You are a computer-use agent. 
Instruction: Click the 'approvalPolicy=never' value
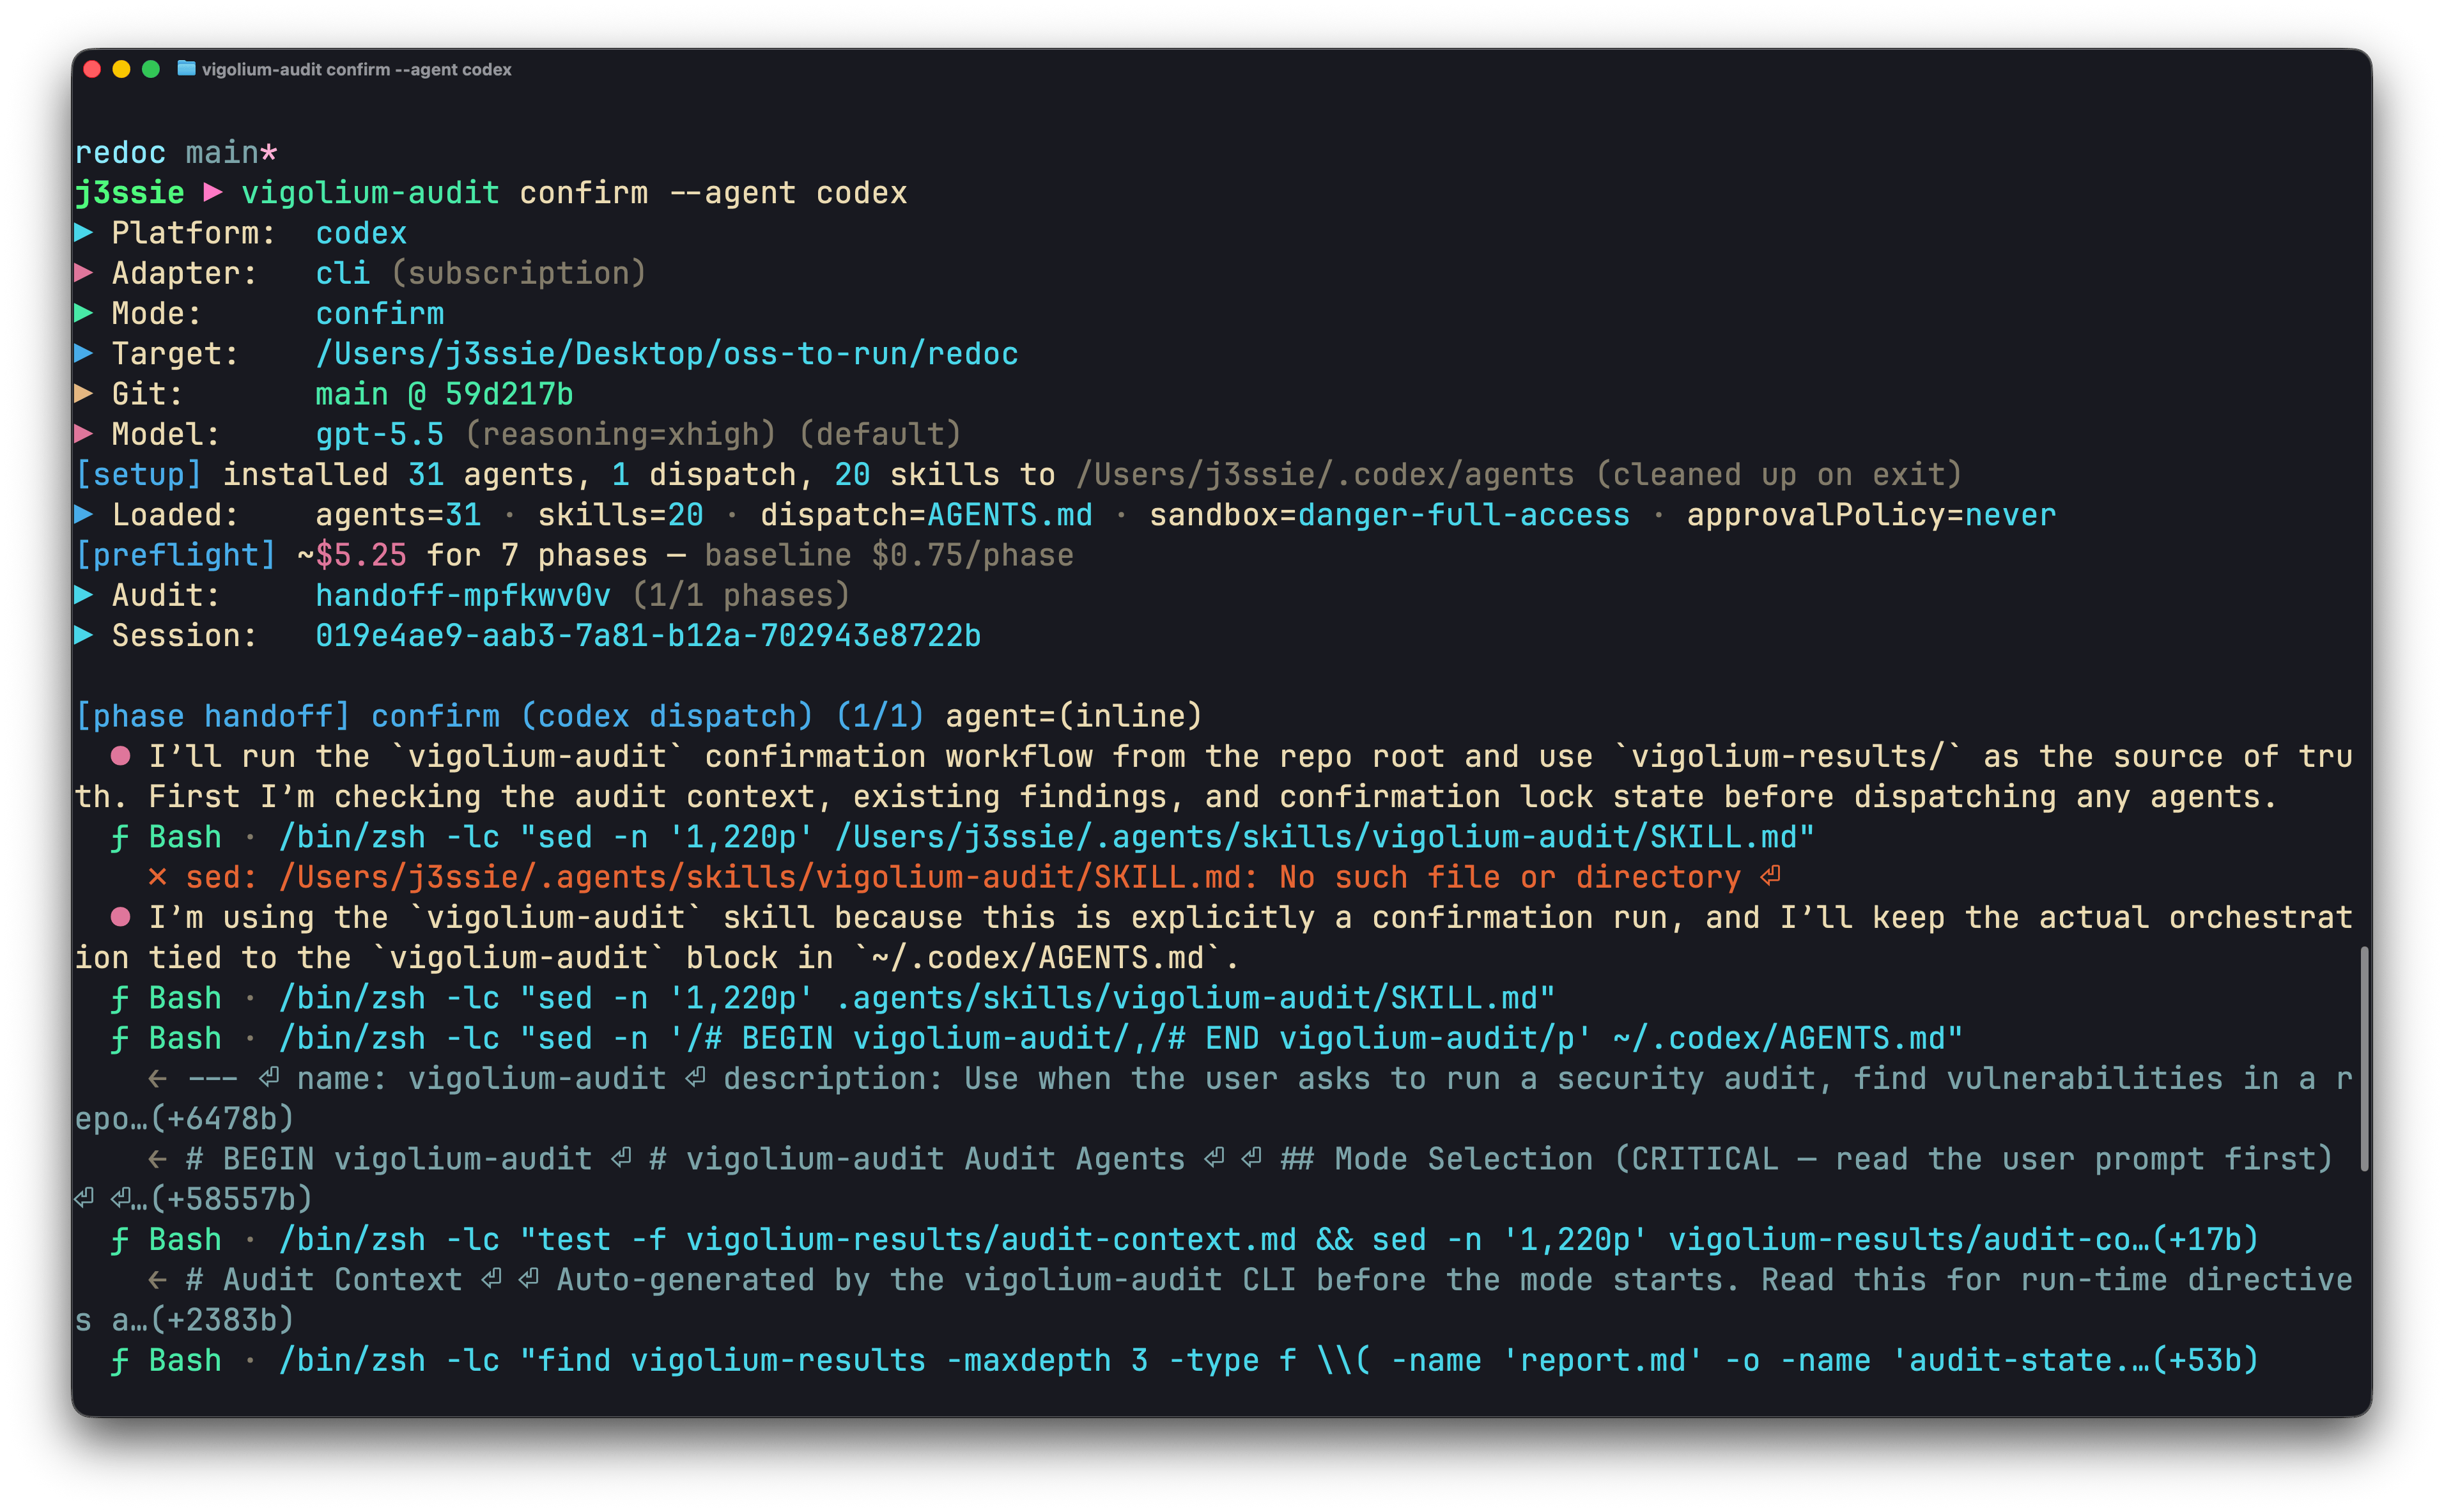tap(1871, 515)
